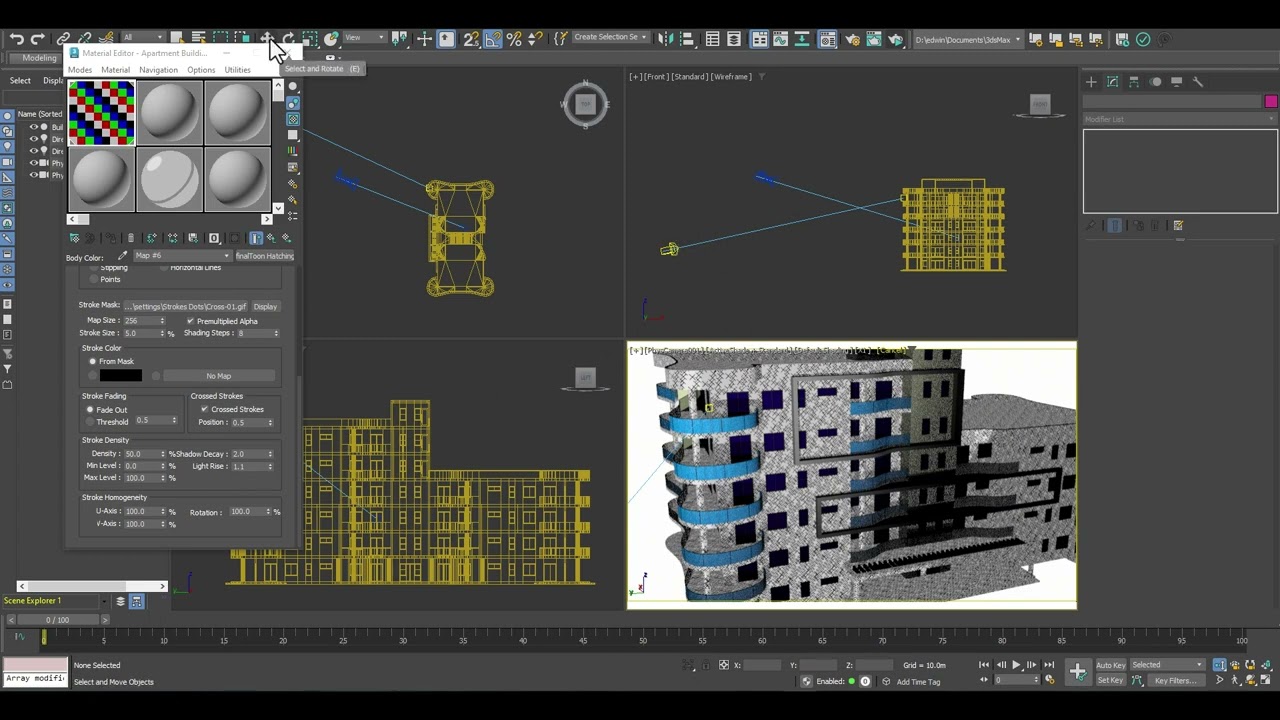Open the Utilities wrench icon
Image resolution: width=1280 pixels, height=720 pixels.
click(x=1198, y=82)
